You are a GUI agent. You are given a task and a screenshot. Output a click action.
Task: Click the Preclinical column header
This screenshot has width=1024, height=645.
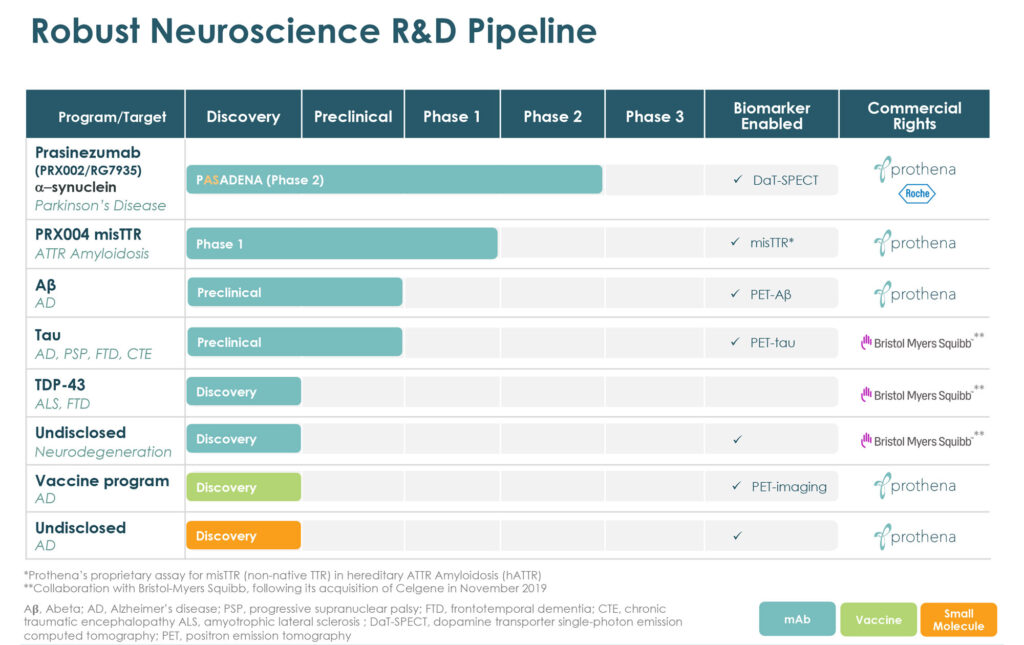point(353,114)
